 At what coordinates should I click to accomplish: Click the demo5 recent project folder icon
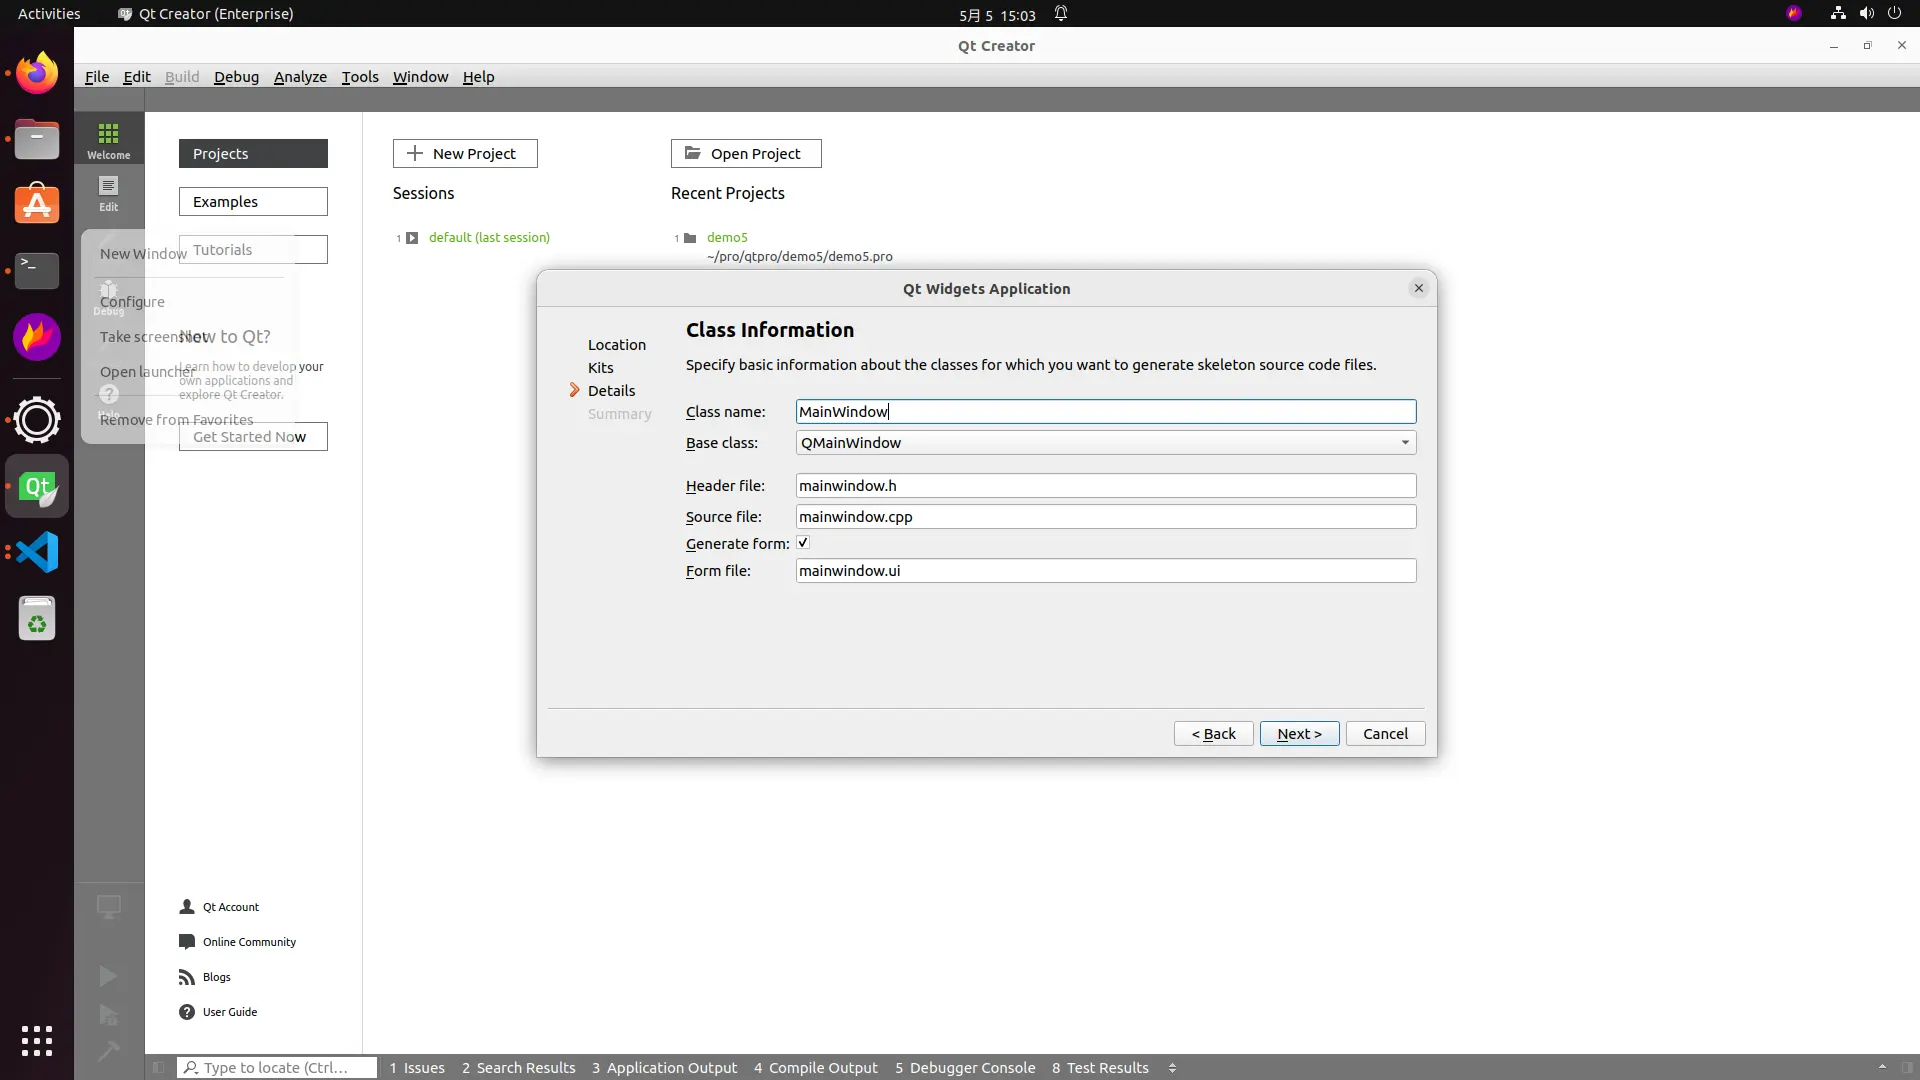690,238
